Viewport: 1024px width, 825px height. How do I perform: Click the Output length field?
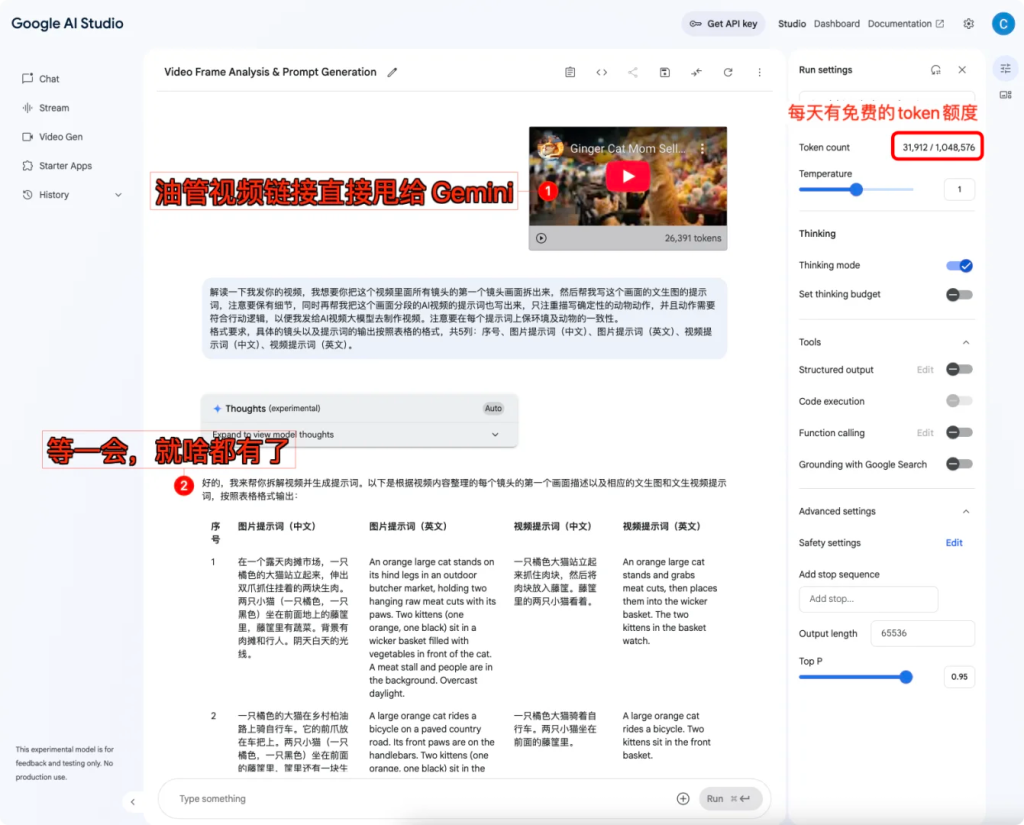922,633
